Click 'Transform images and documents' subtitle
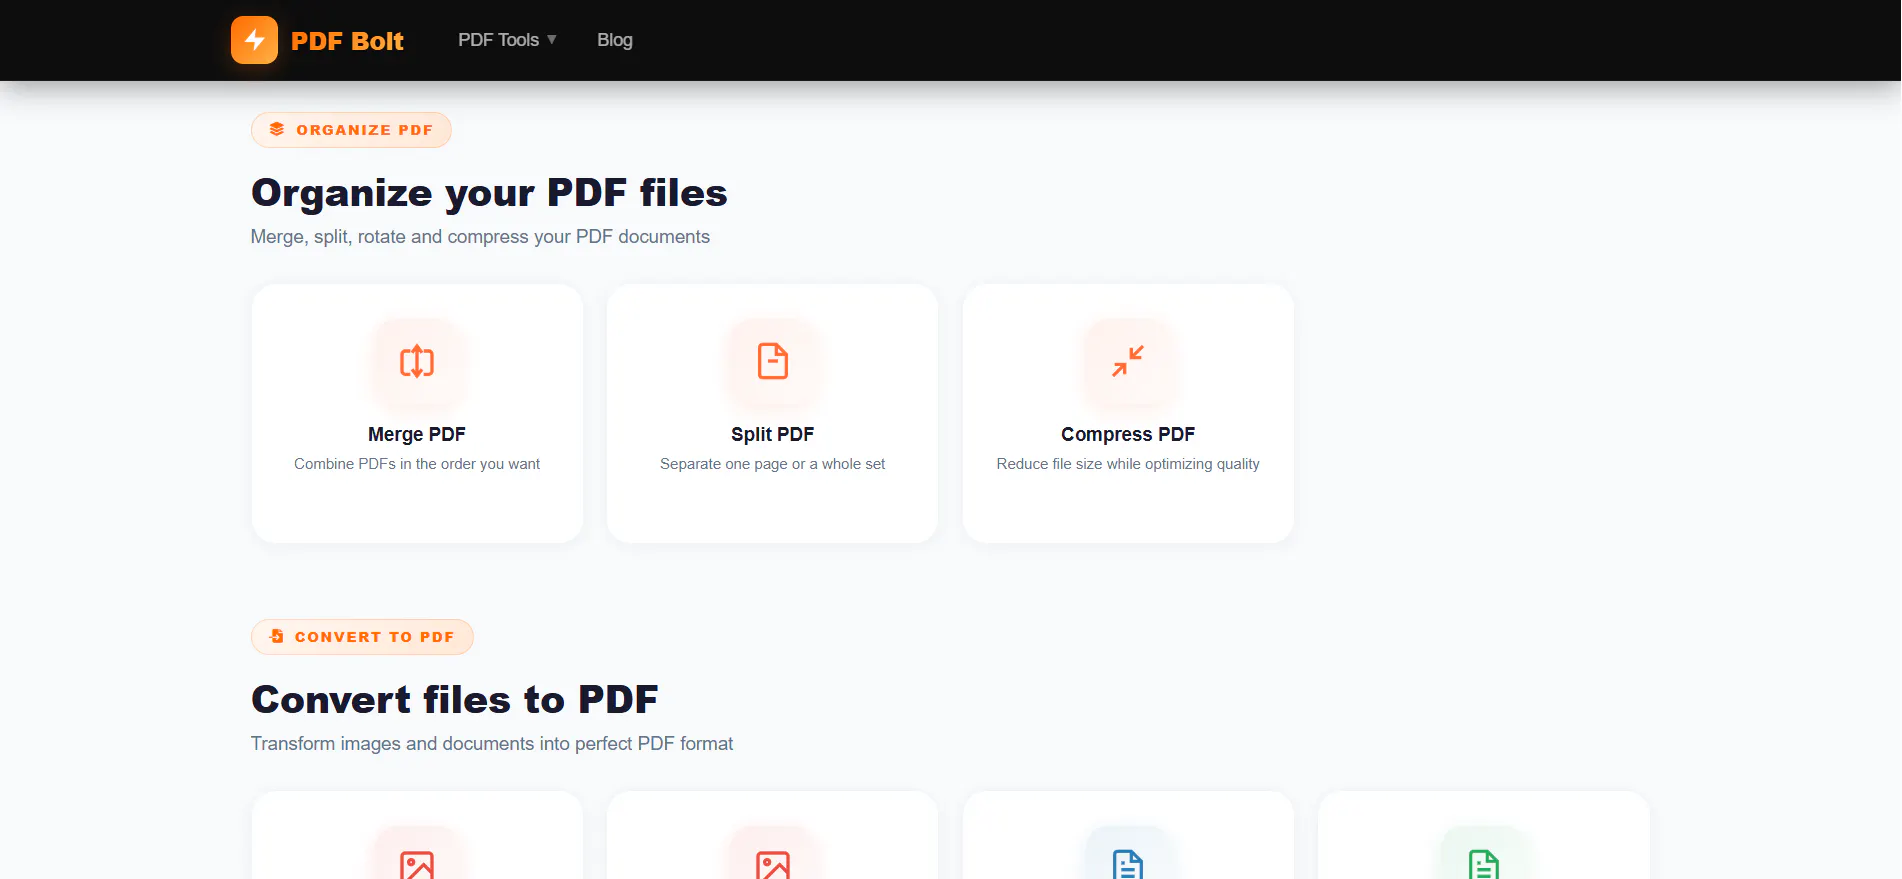This screenshot has width=1902, height=879. [492, 744]
